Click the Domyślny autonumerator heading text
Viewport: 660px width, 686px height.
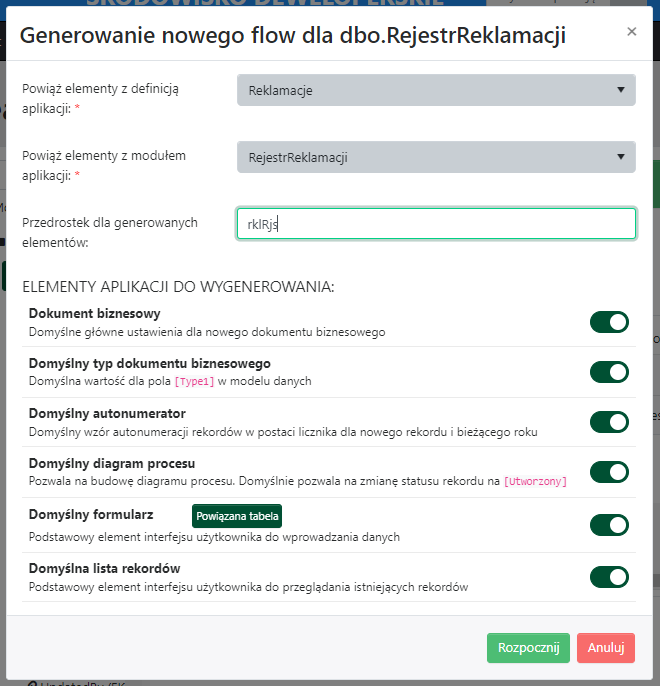(x=107, y=413)
